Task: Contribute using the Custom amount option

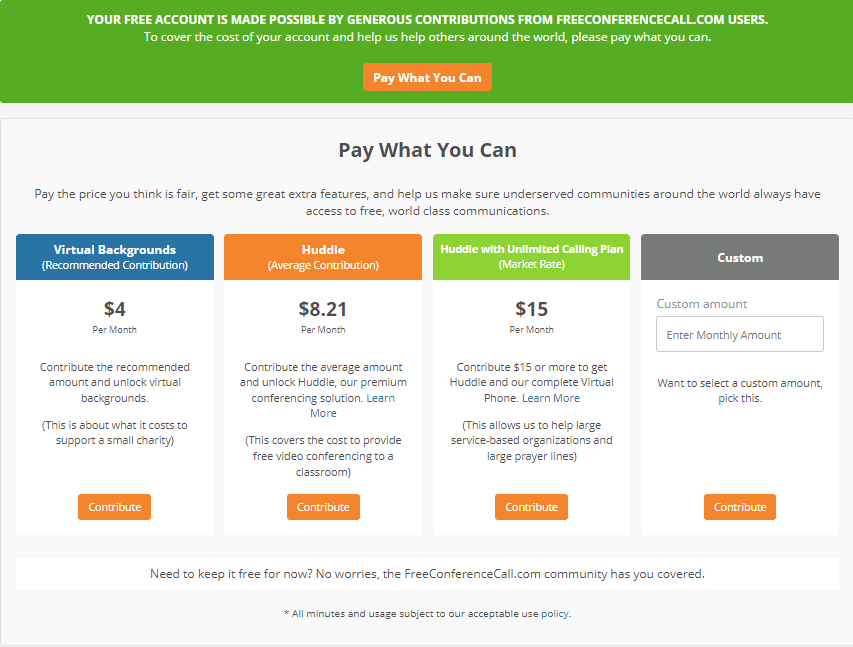Action: coord(739,507)
